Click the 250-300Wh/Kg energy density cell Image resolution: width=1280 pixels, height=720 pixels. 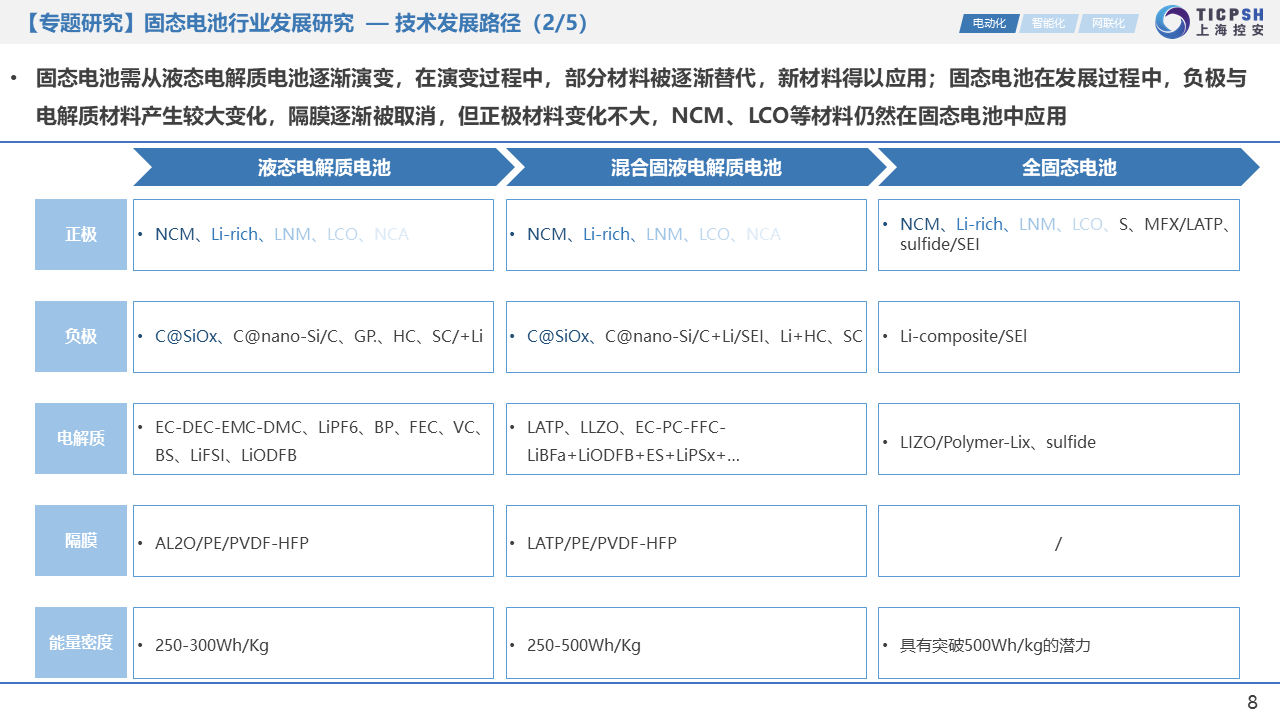(x=313, y=643)
